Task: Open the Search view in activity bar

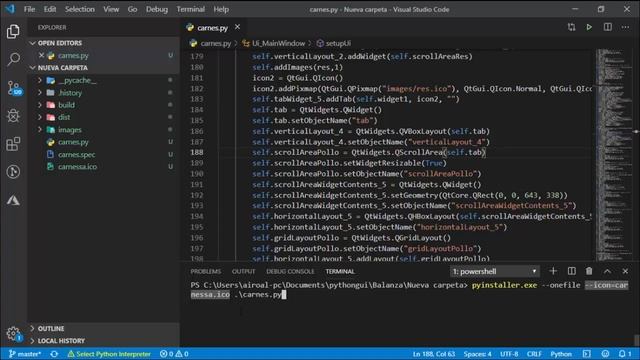Action: [x=13, y=59]
